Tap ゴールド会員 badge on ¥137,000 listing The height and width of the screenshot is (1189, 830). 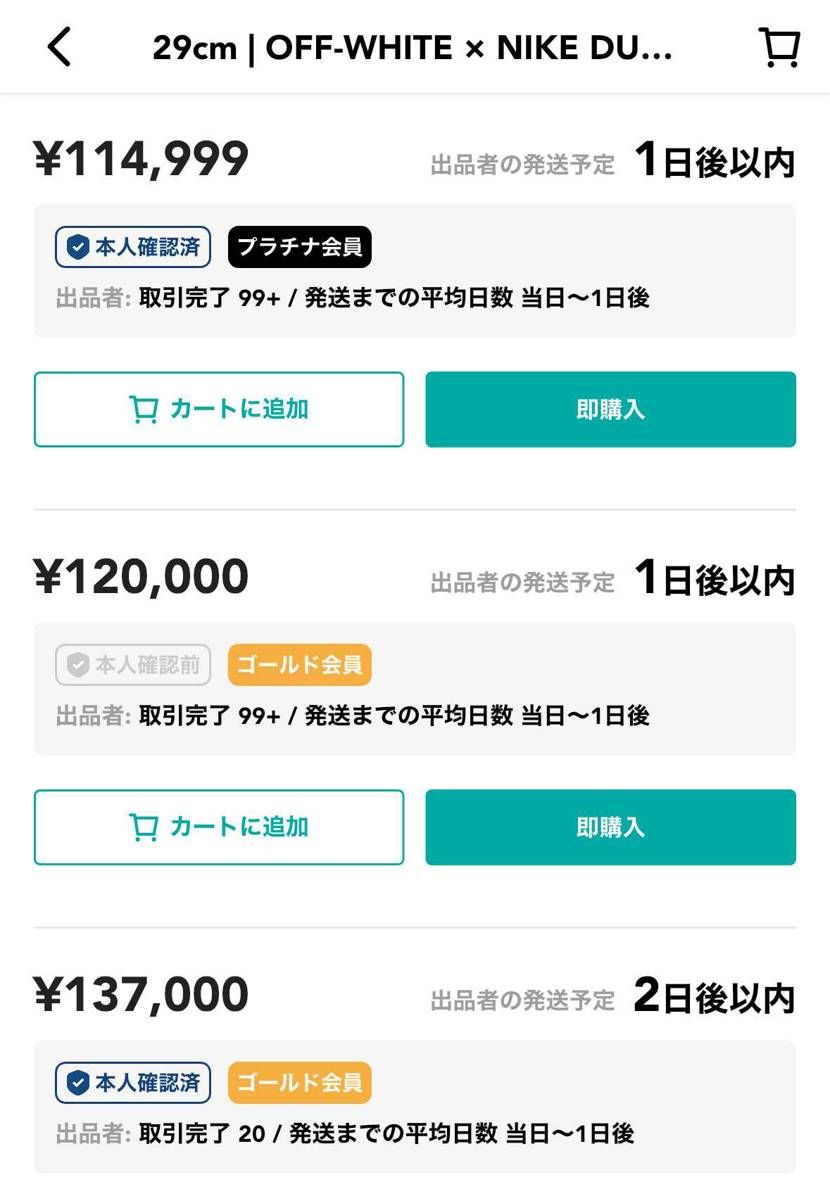pyautogui.click(x=300, y=1082)
